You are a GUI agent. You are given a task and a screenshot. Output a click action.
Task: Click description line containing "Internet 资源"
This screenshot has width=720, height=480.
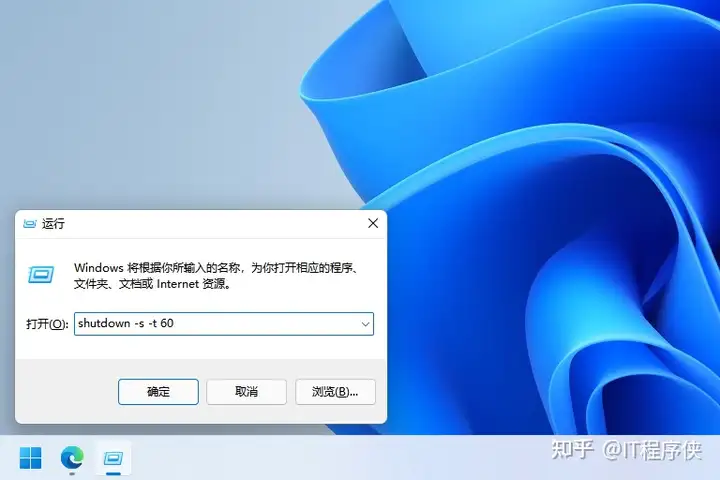pyautogui.click(x=152, y=284)
